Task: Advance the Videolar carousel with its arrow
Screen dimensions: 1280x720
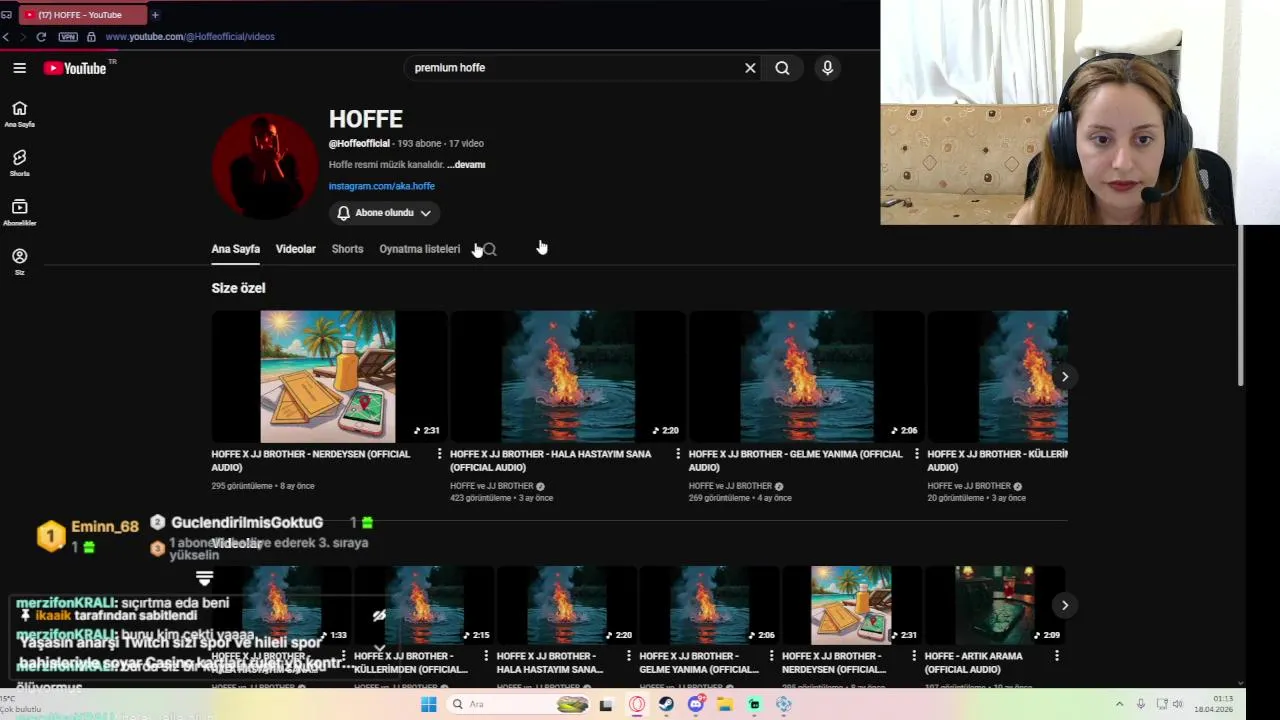Action: point(1064,605)
